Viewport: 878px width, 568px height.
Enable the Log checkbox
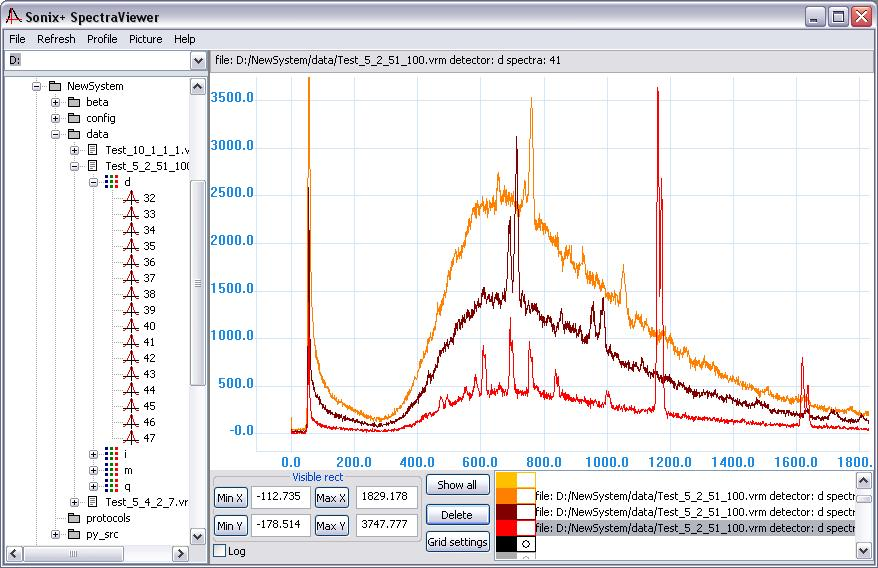pos(220,551)
